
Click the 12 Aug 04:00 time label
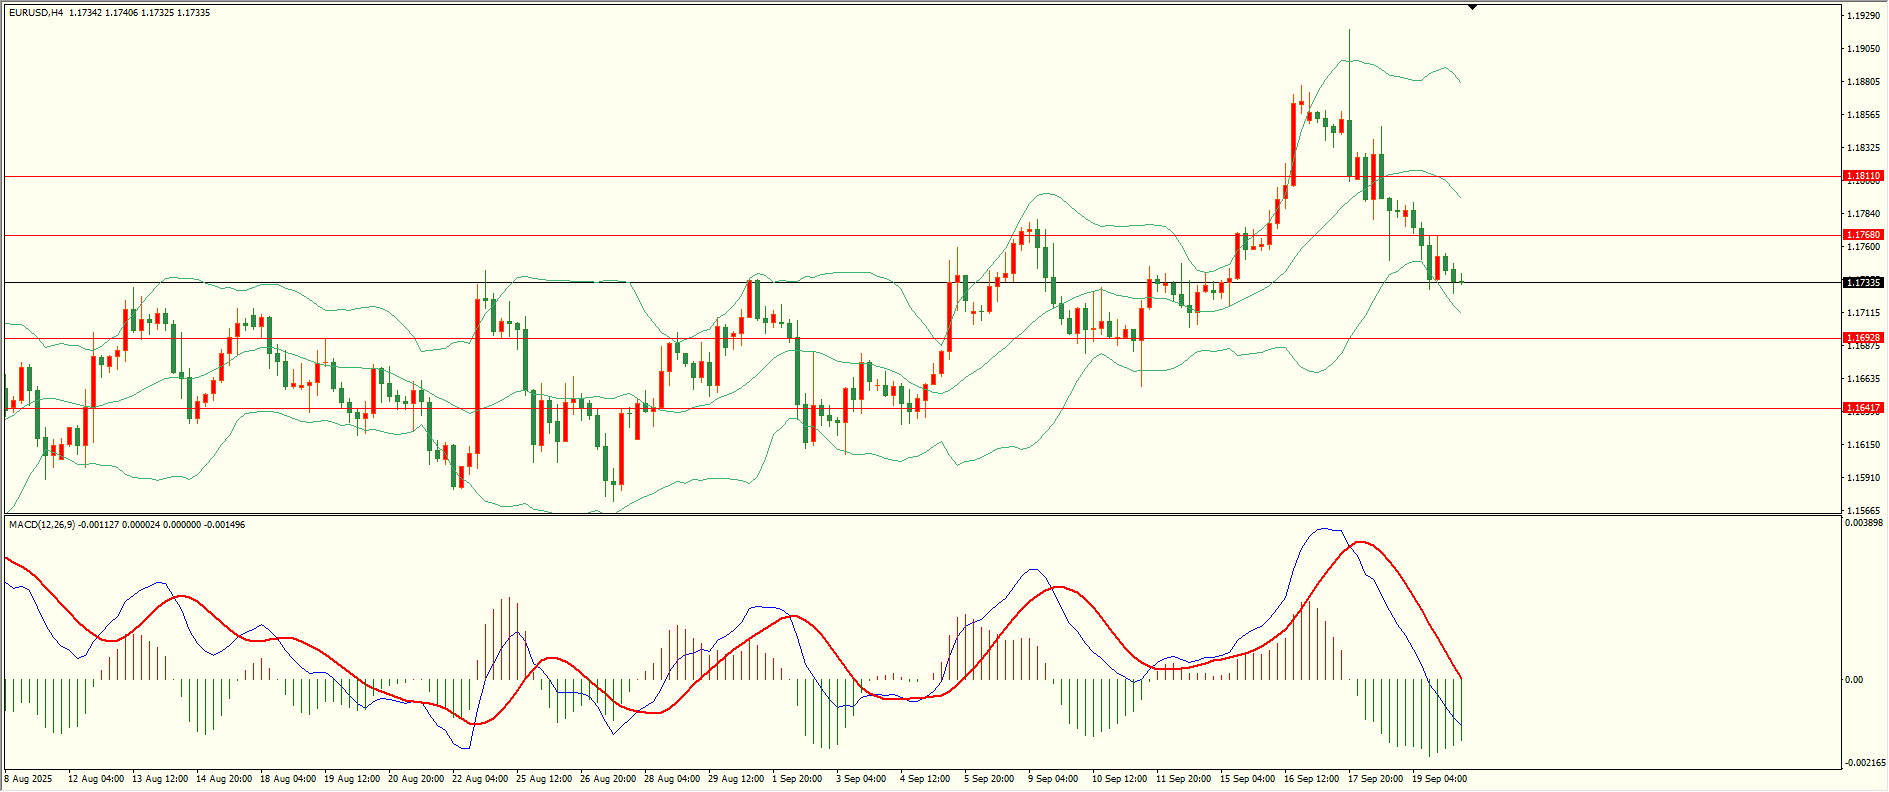pos(96,779)
